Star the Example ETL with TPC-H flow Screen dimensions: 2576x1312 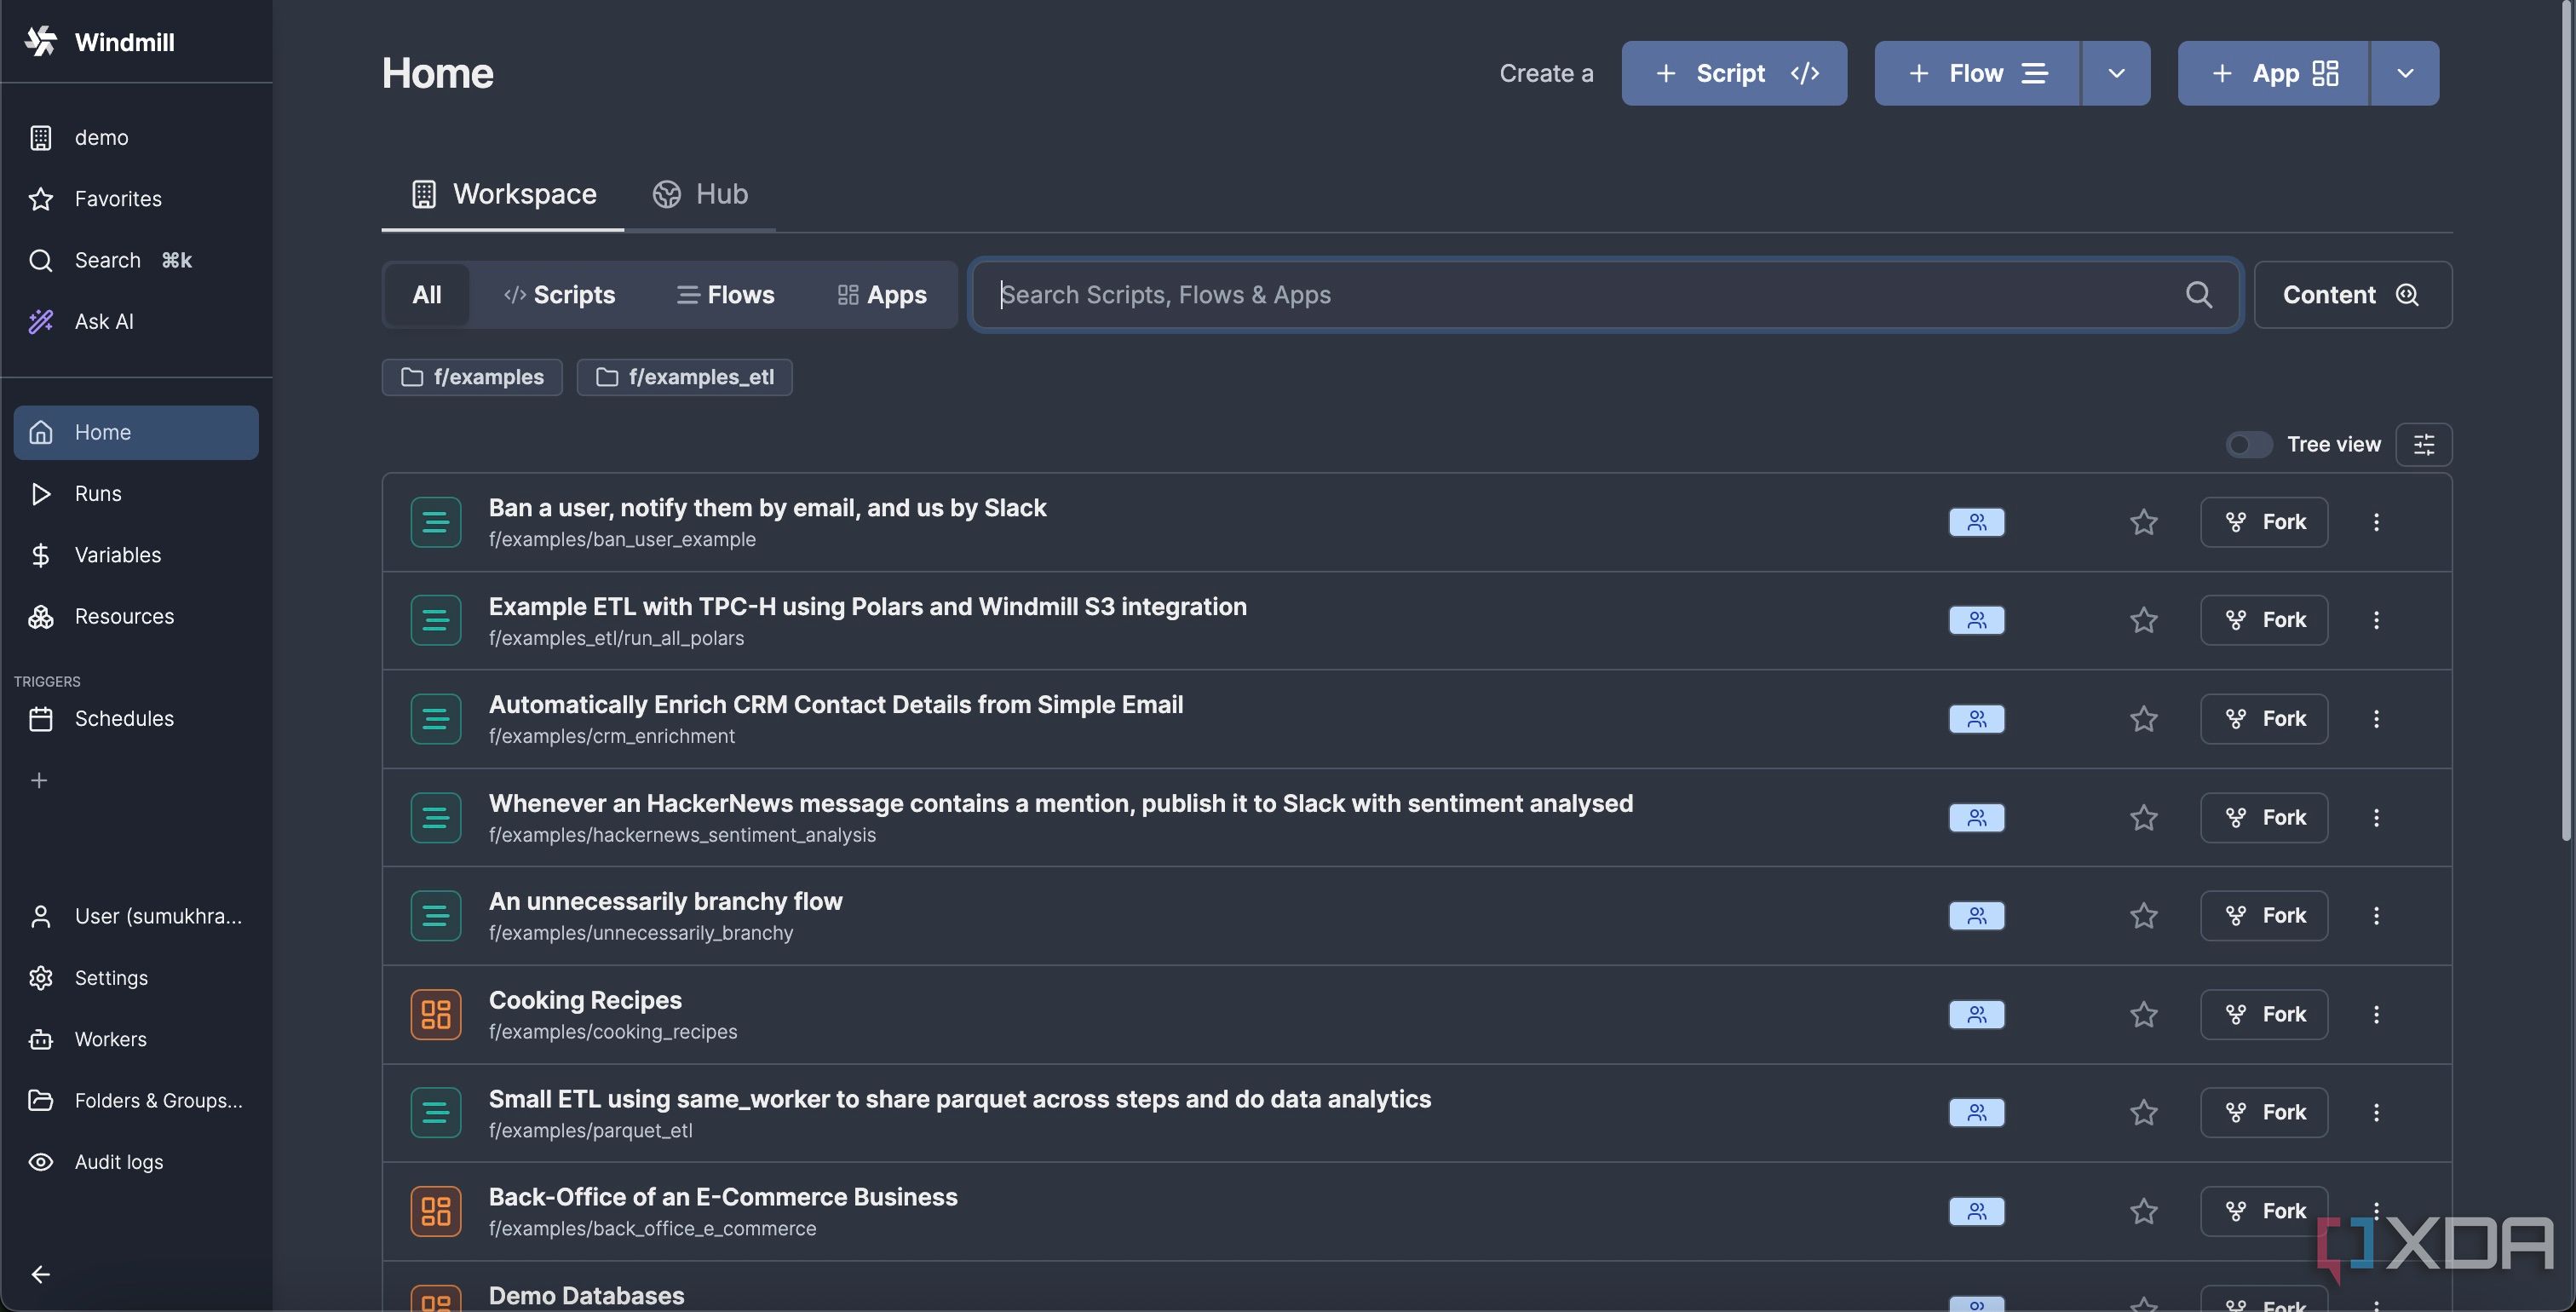[x=2143, y=620]
